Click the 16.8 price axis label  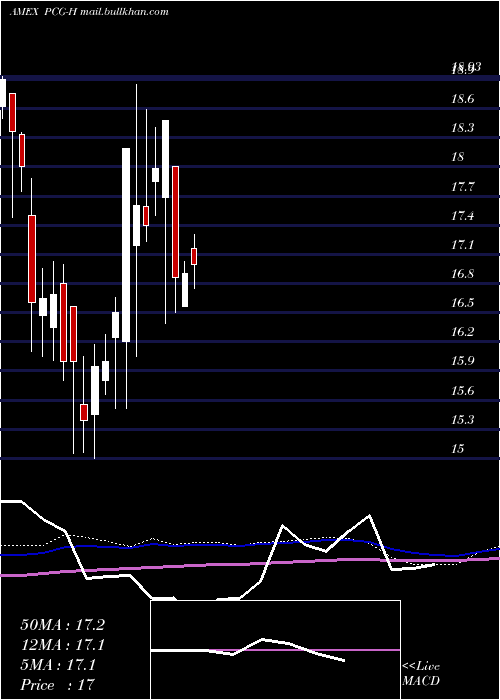462,274
